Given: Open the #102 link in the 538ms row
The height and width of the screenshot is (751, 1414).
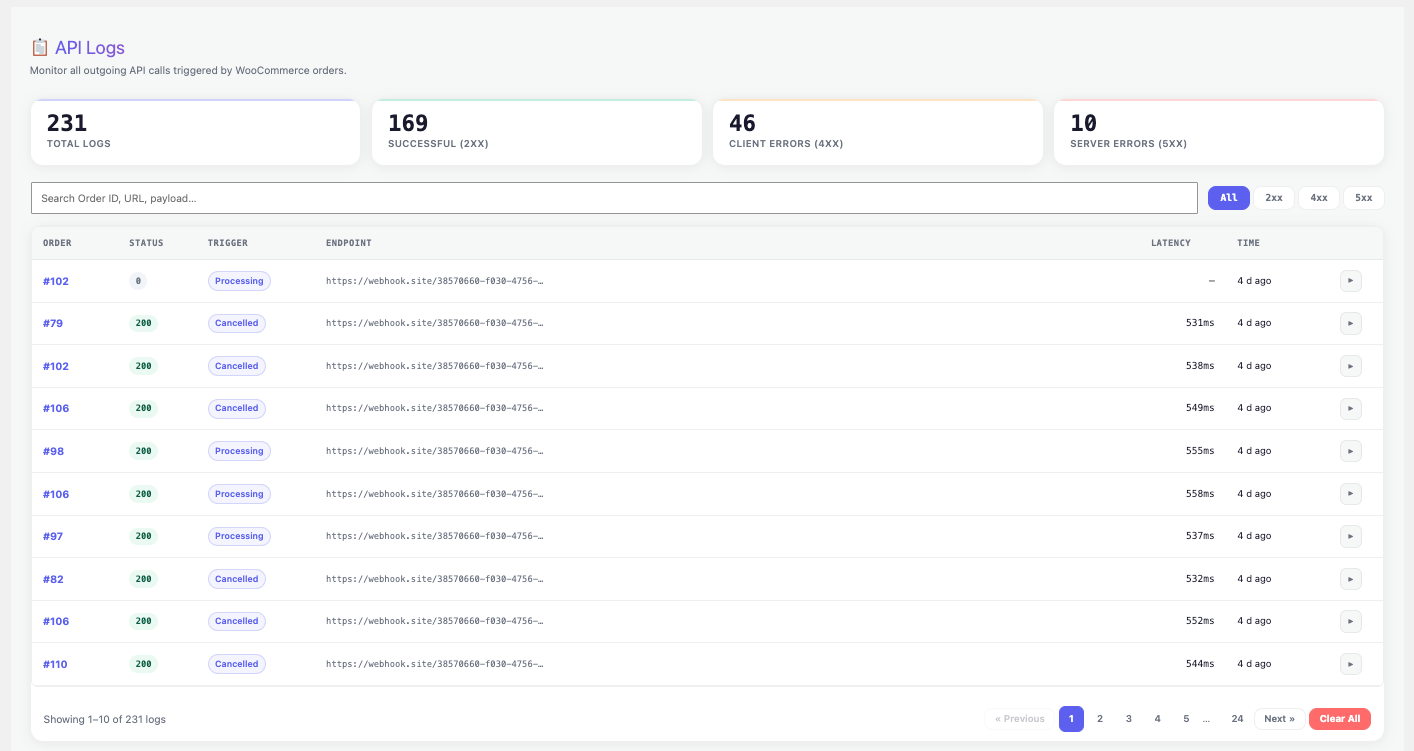Looking at the screenshot, I should click(56, 366).
